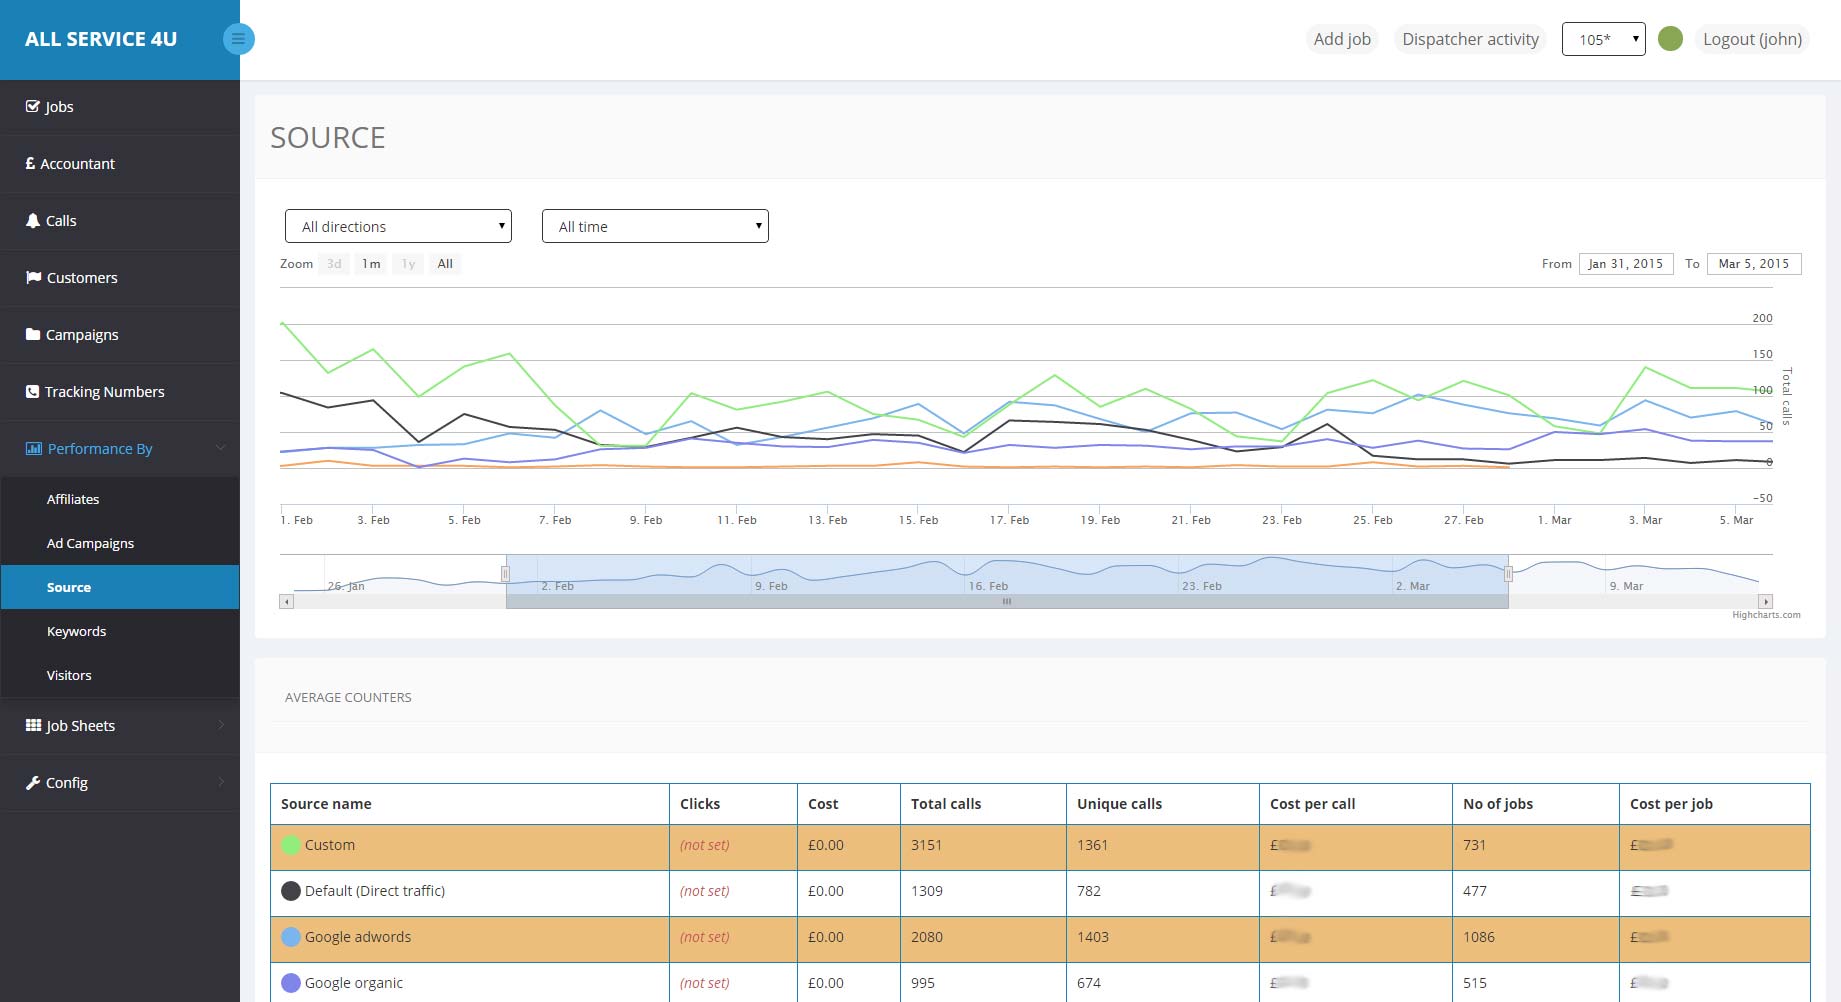
Task: Click the flag icon beside Customers
Action: [33, 277]
